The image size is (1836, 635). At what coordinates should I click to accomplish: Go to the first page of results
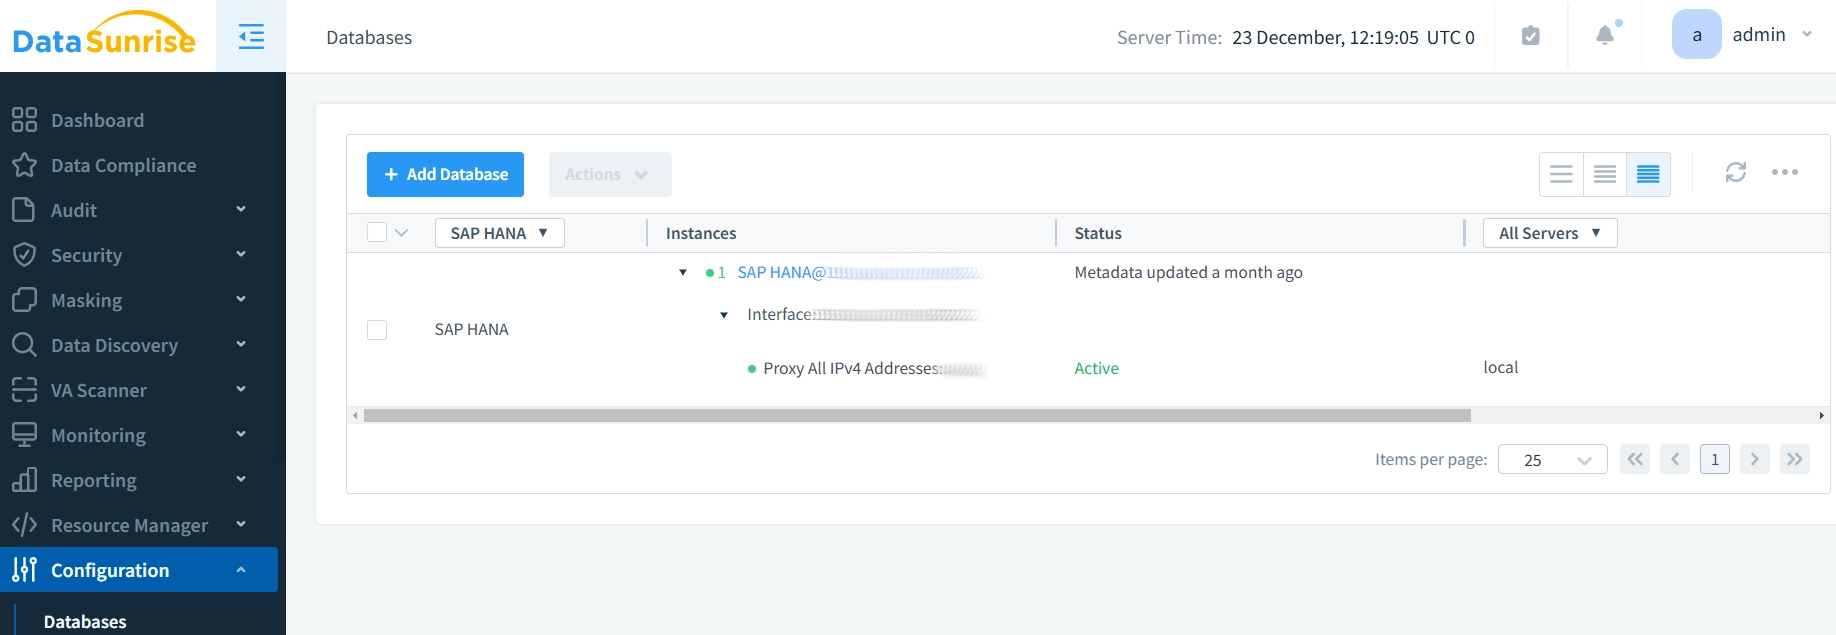(1635, 459)
